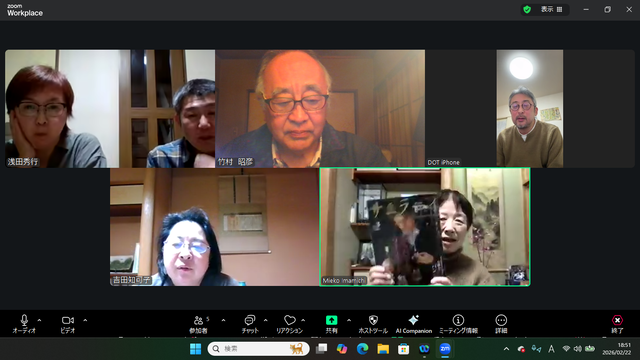The width and height of the screenshot is (640, 360).
Task: Click the 浅田秀行 name label
Action: click(x=23, y=162)
